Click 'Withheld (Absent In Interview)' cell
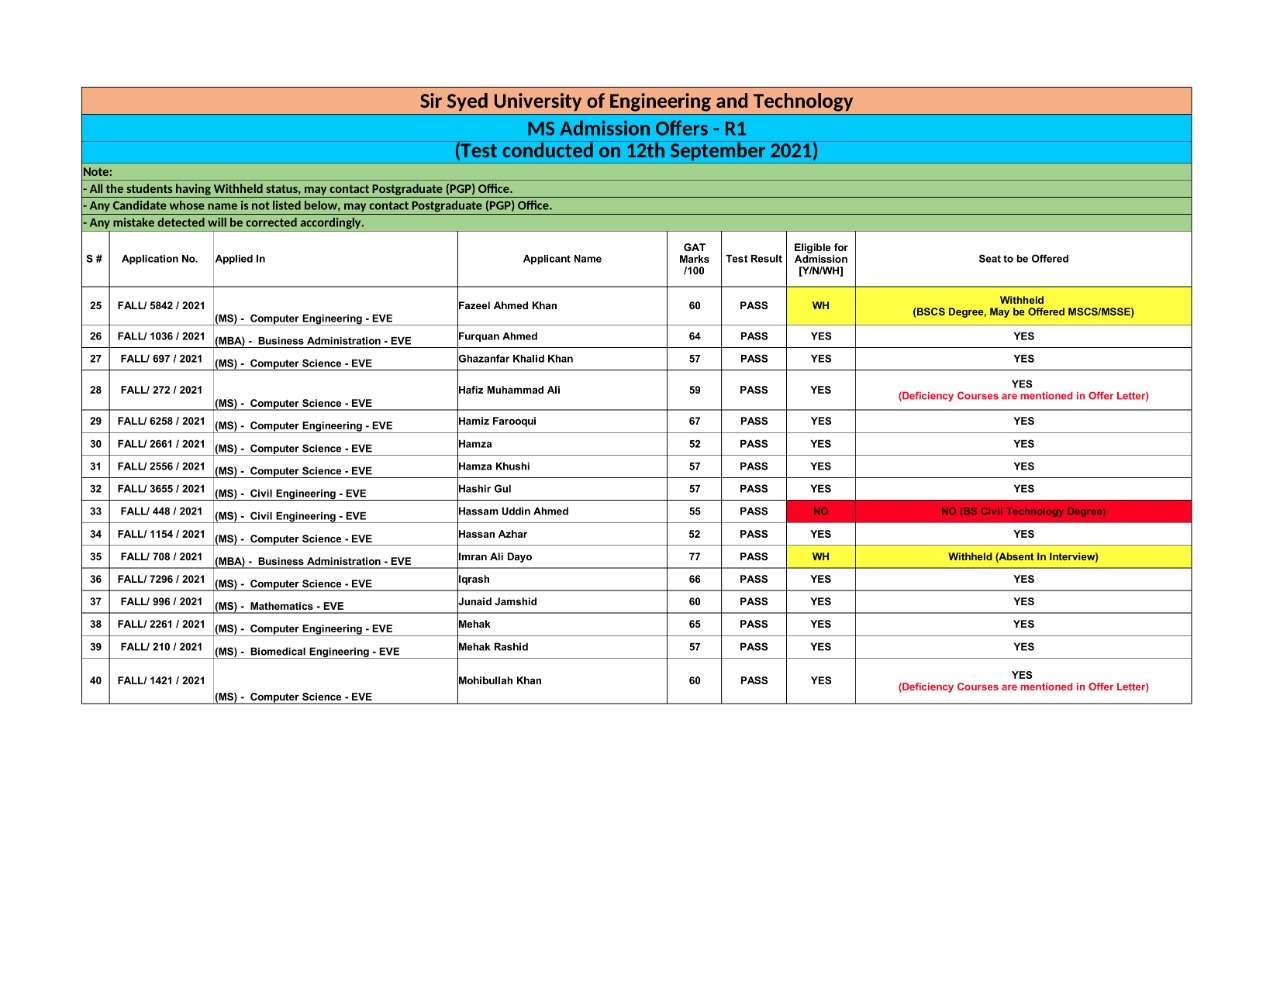The image size is (1280, 988). [x=1023, y=557]
